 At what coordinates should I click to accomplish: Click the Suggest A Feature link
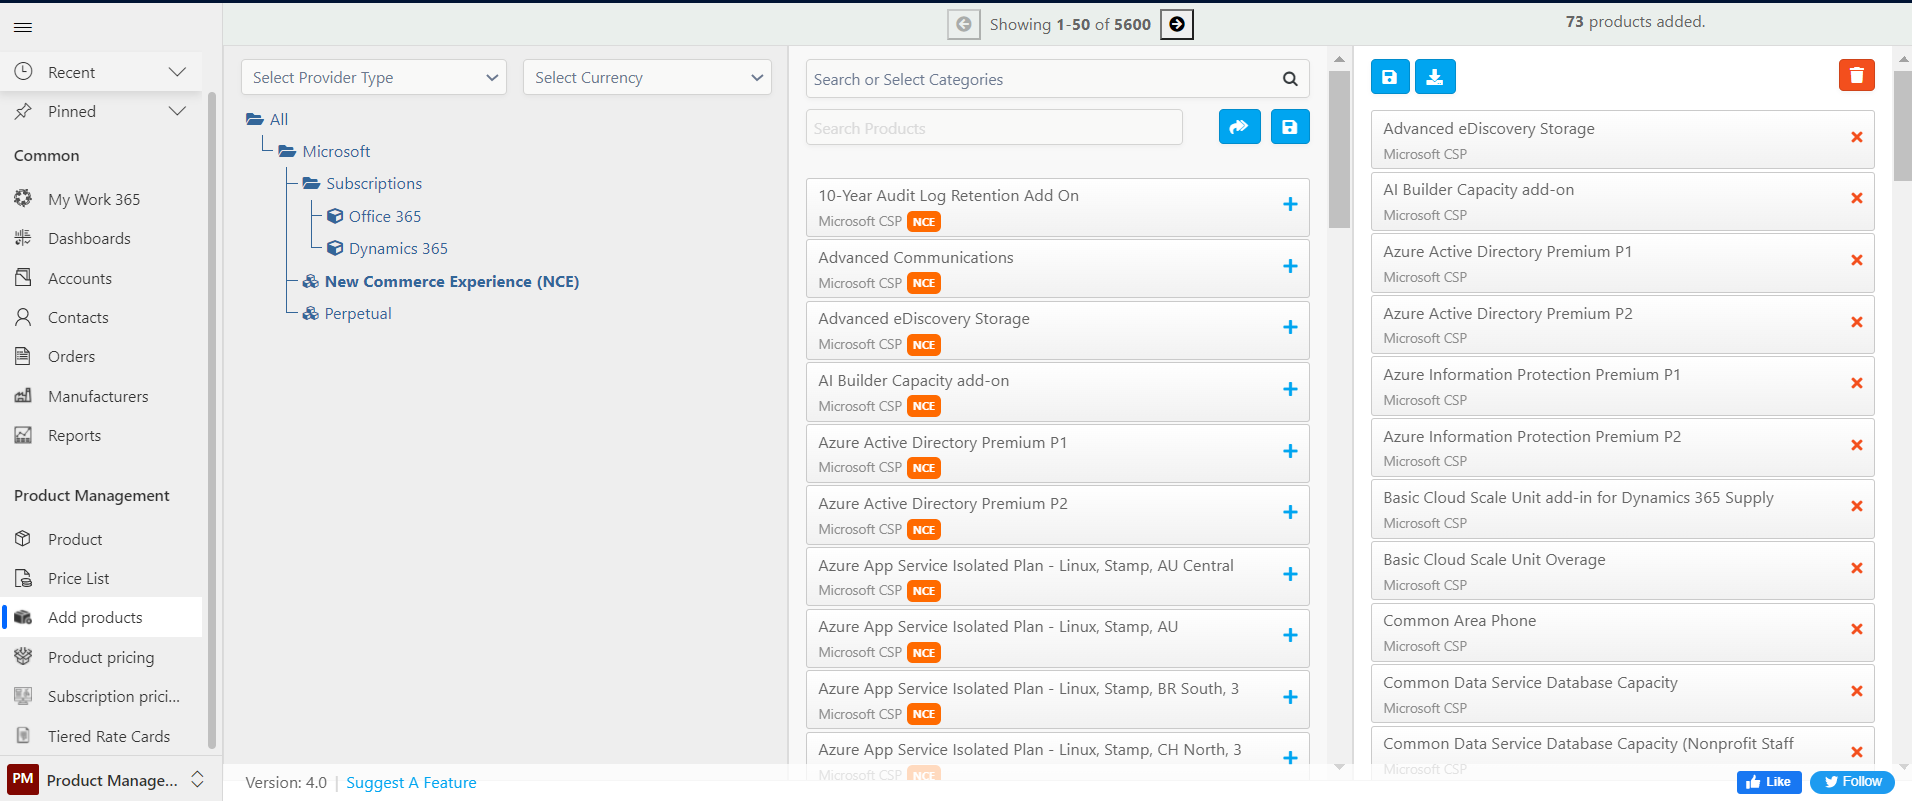[x=411, y=782]
